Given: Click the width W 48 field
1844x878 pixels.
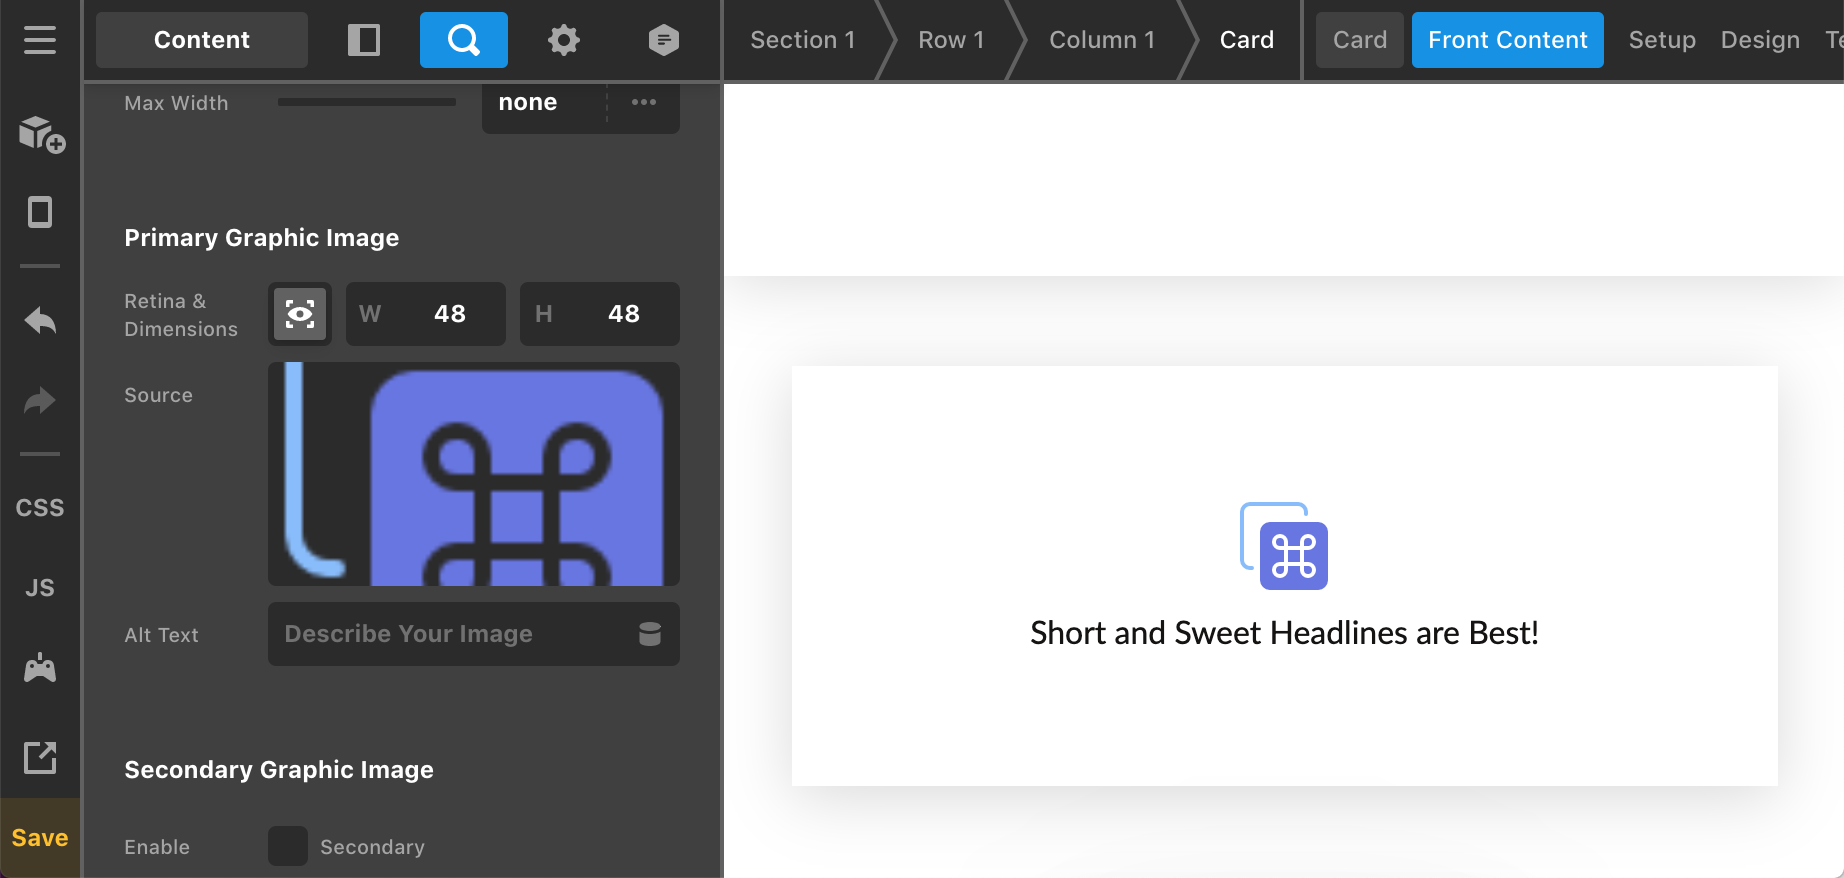Looking at the screenshot, I should [x=426, y=314].
